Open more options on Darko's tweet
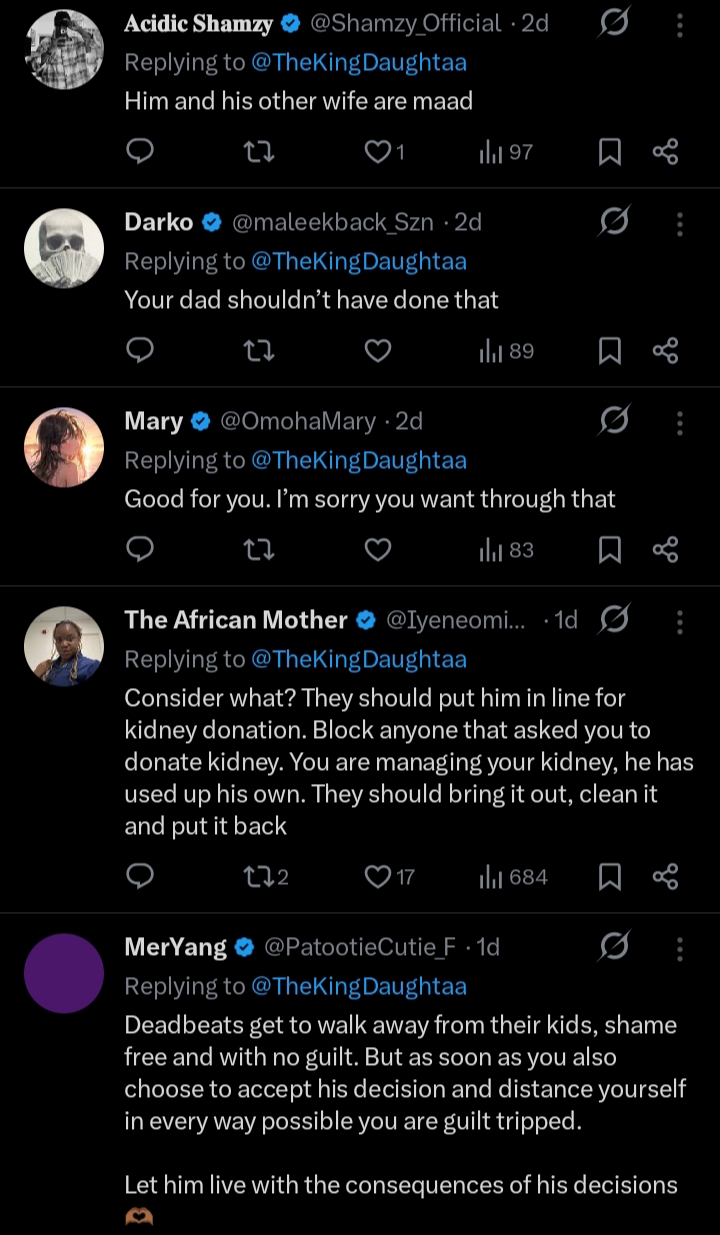720x1235 pixels. pos(680,223)
